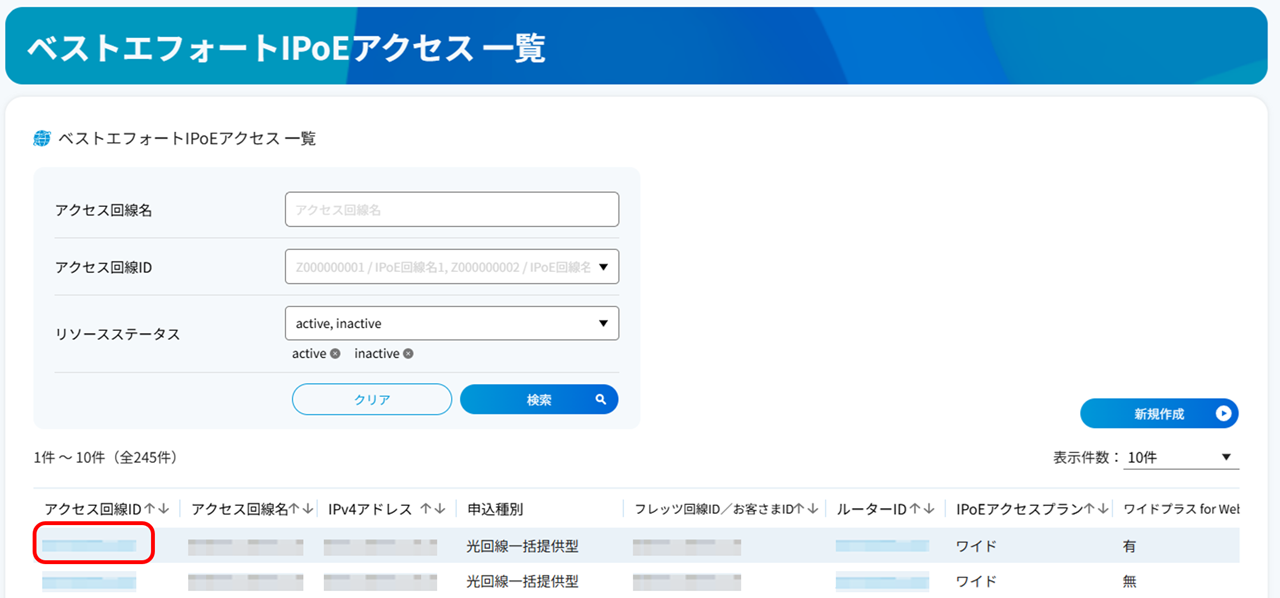The height and width of the screenshot is (598, 1280).
Task: Sort アクセス回線ID column descending with down arrow
Action: (x=163, y=509)
